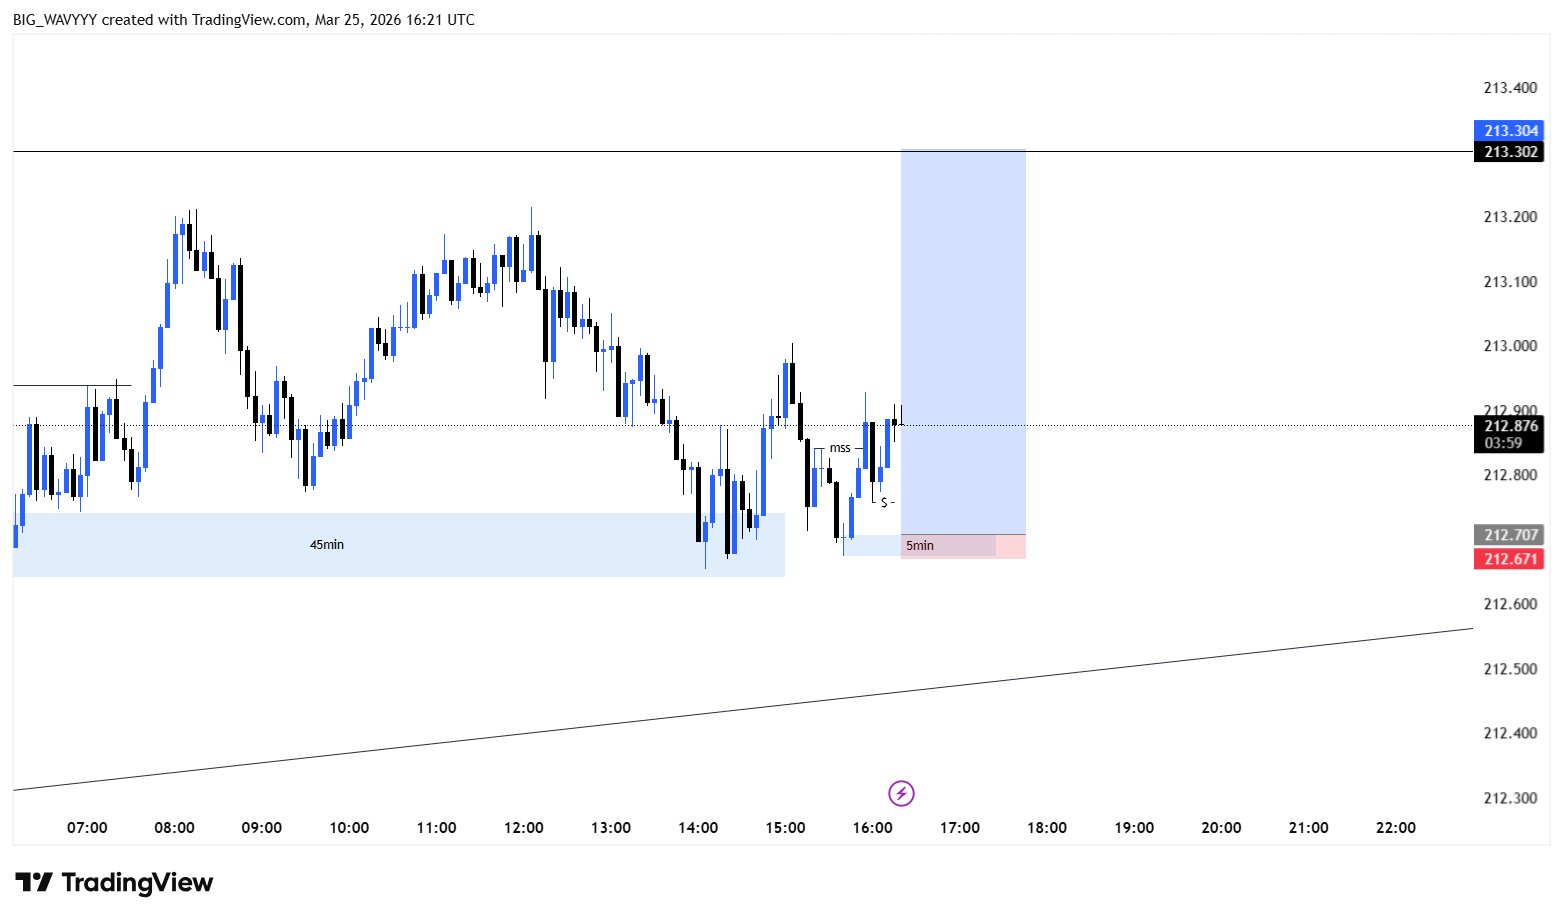Click the 5min zone text label
The width and height of the screenshot is (1563, 920).
(919, 546)
